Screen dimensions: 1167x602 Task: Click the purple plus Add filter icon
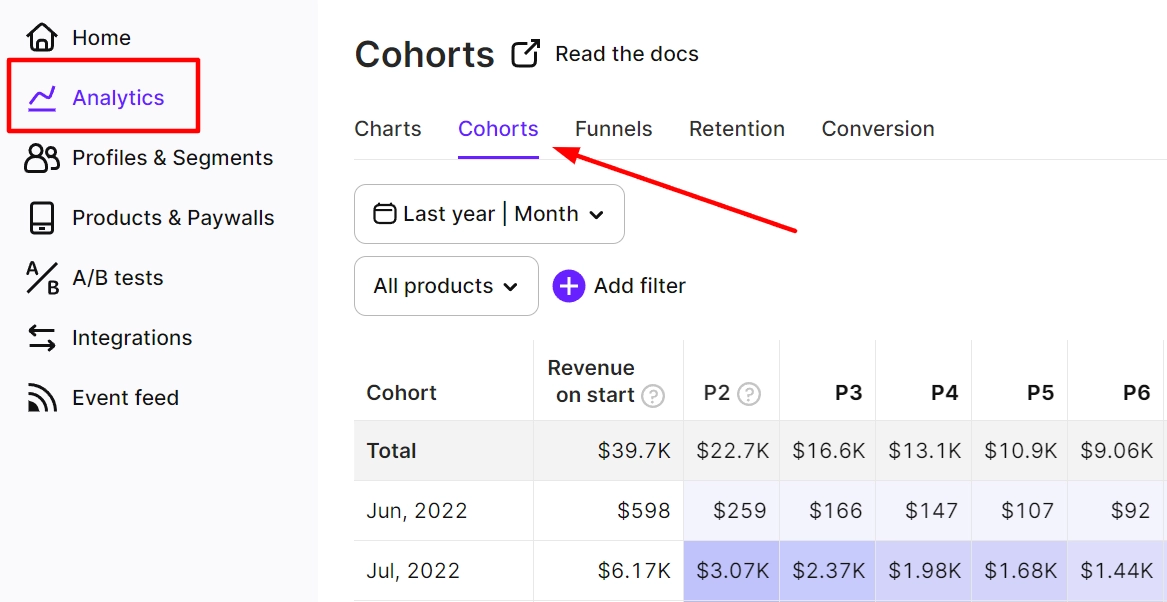[x=569, y=286]
